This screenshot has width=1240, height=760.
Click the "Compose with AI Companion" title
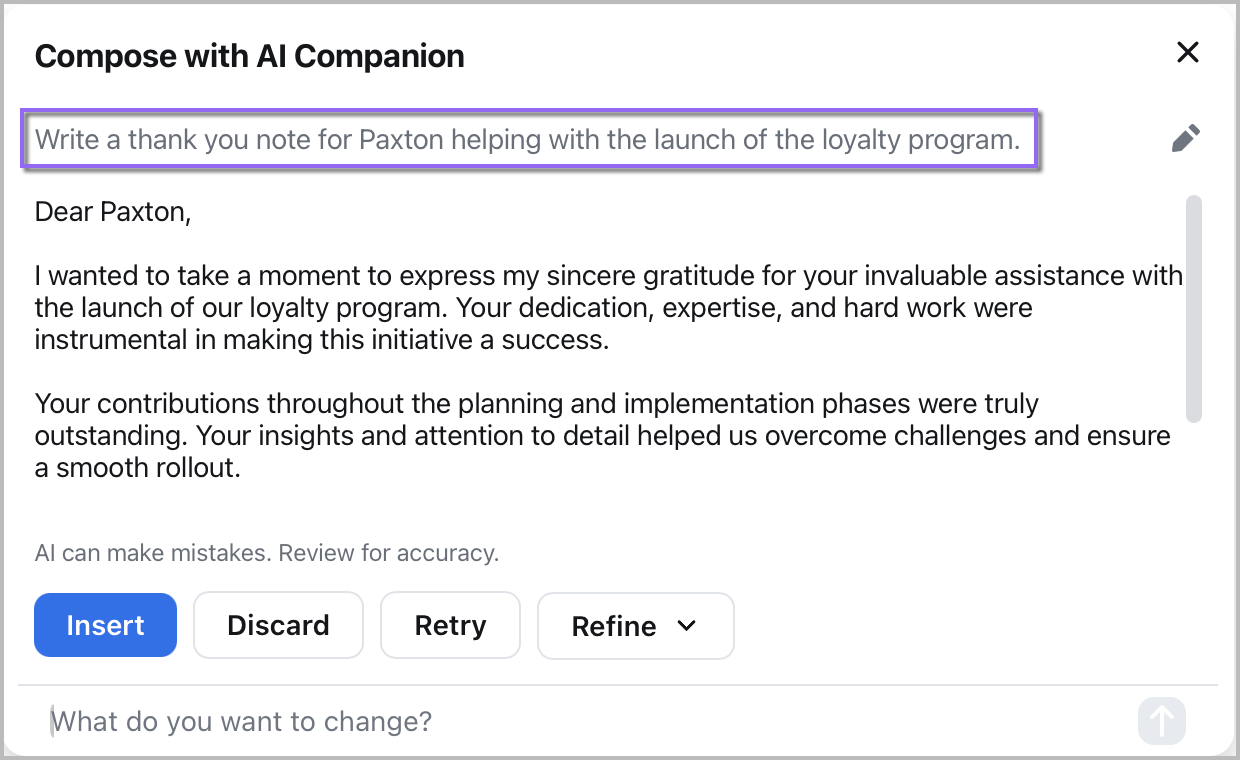coord(249,56)
